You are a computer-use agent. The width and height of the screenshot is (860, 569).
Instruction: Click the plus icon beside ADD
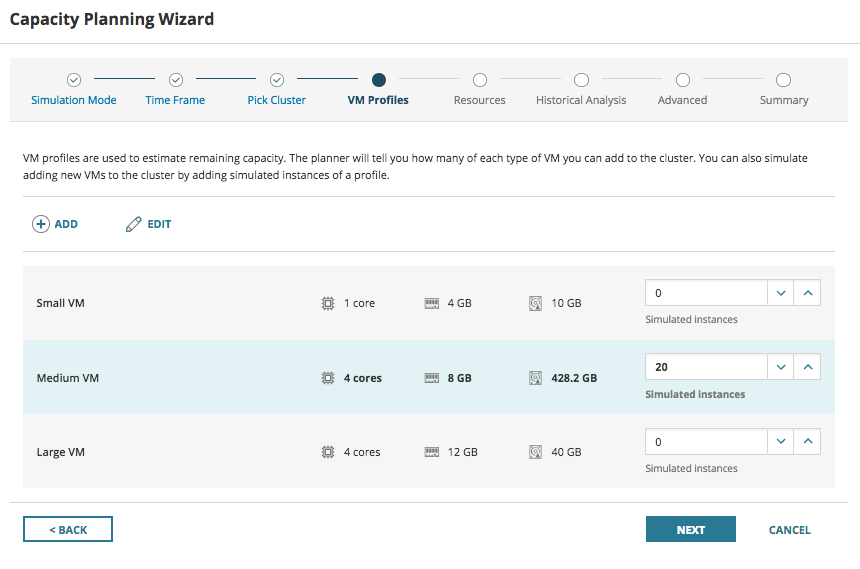coord(41,224)
